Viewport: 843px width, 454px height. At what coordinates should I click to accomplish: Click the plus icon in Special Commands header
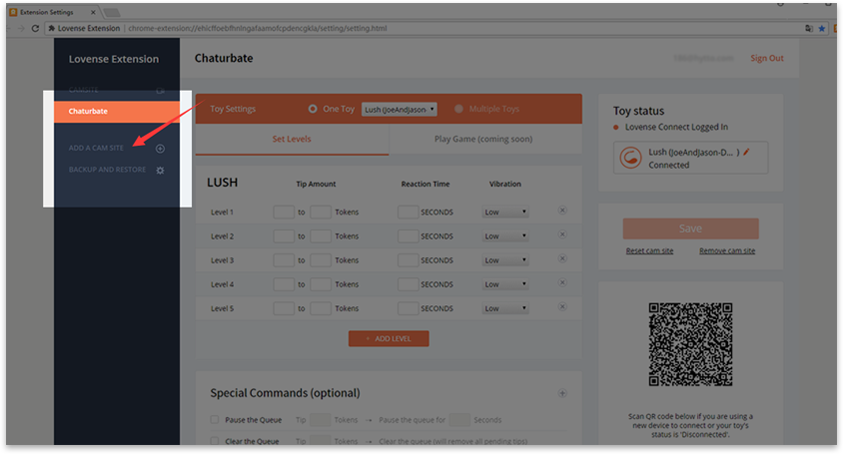pyautogui.click(x=562, y=393)
